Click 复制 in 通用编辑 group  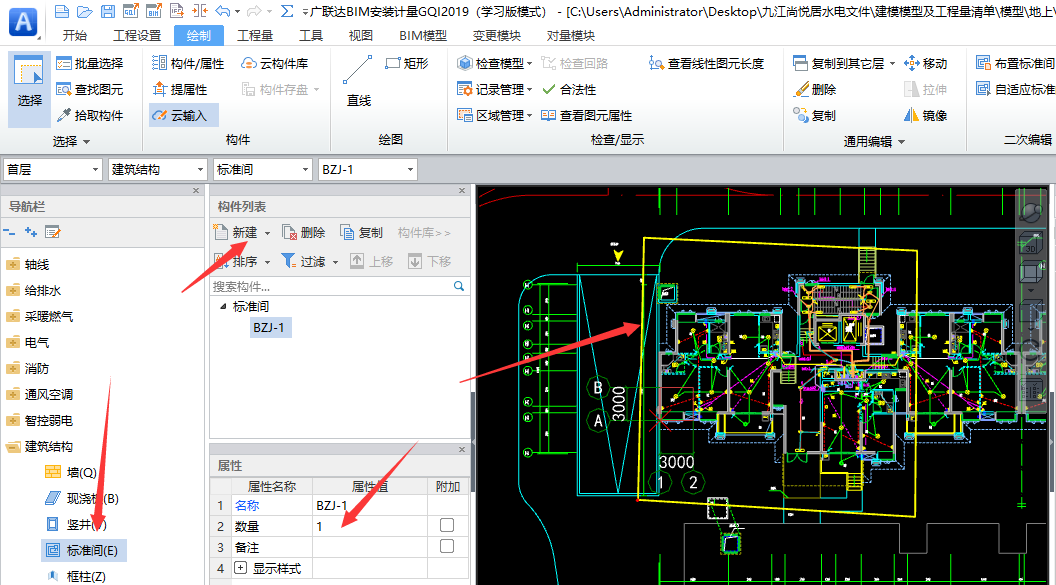click(x=815, y=116)
